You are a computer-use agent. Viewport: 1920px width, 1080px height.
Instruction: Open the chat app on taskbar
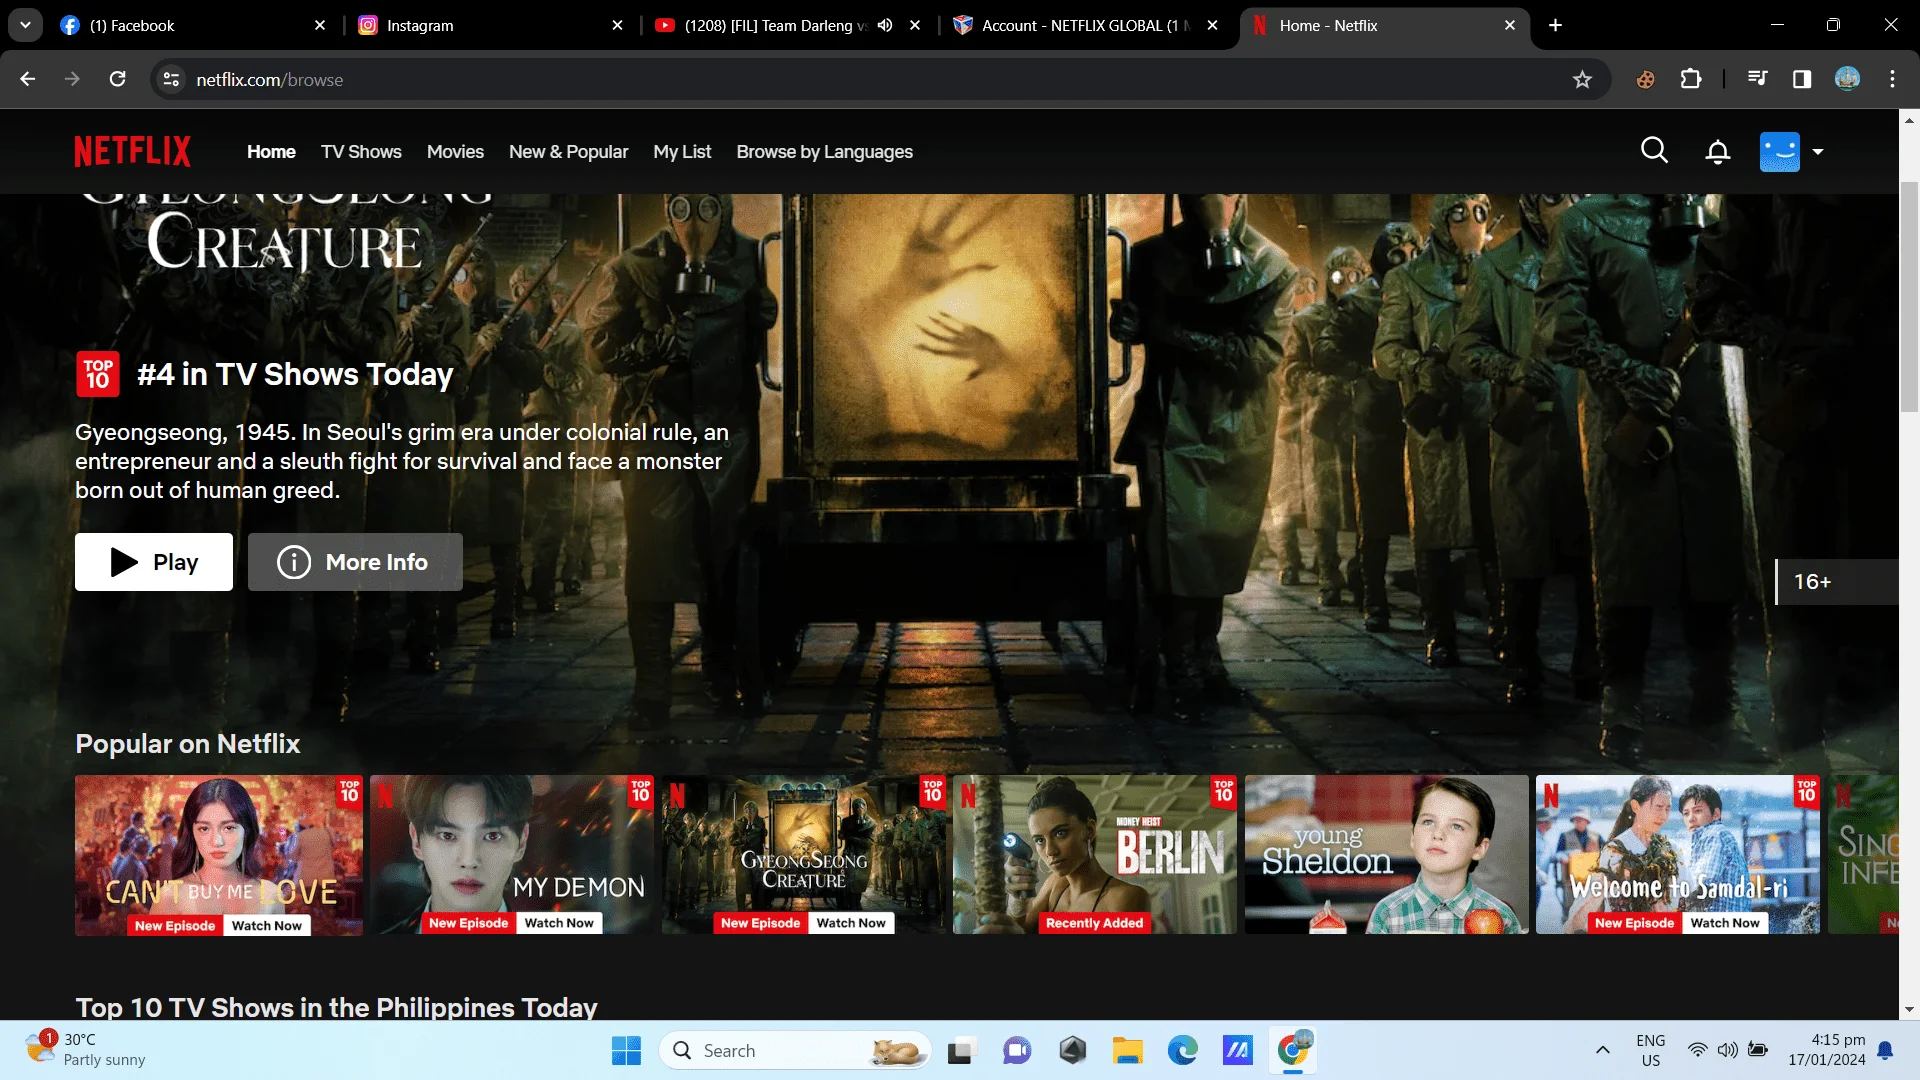(1017, 1051)
